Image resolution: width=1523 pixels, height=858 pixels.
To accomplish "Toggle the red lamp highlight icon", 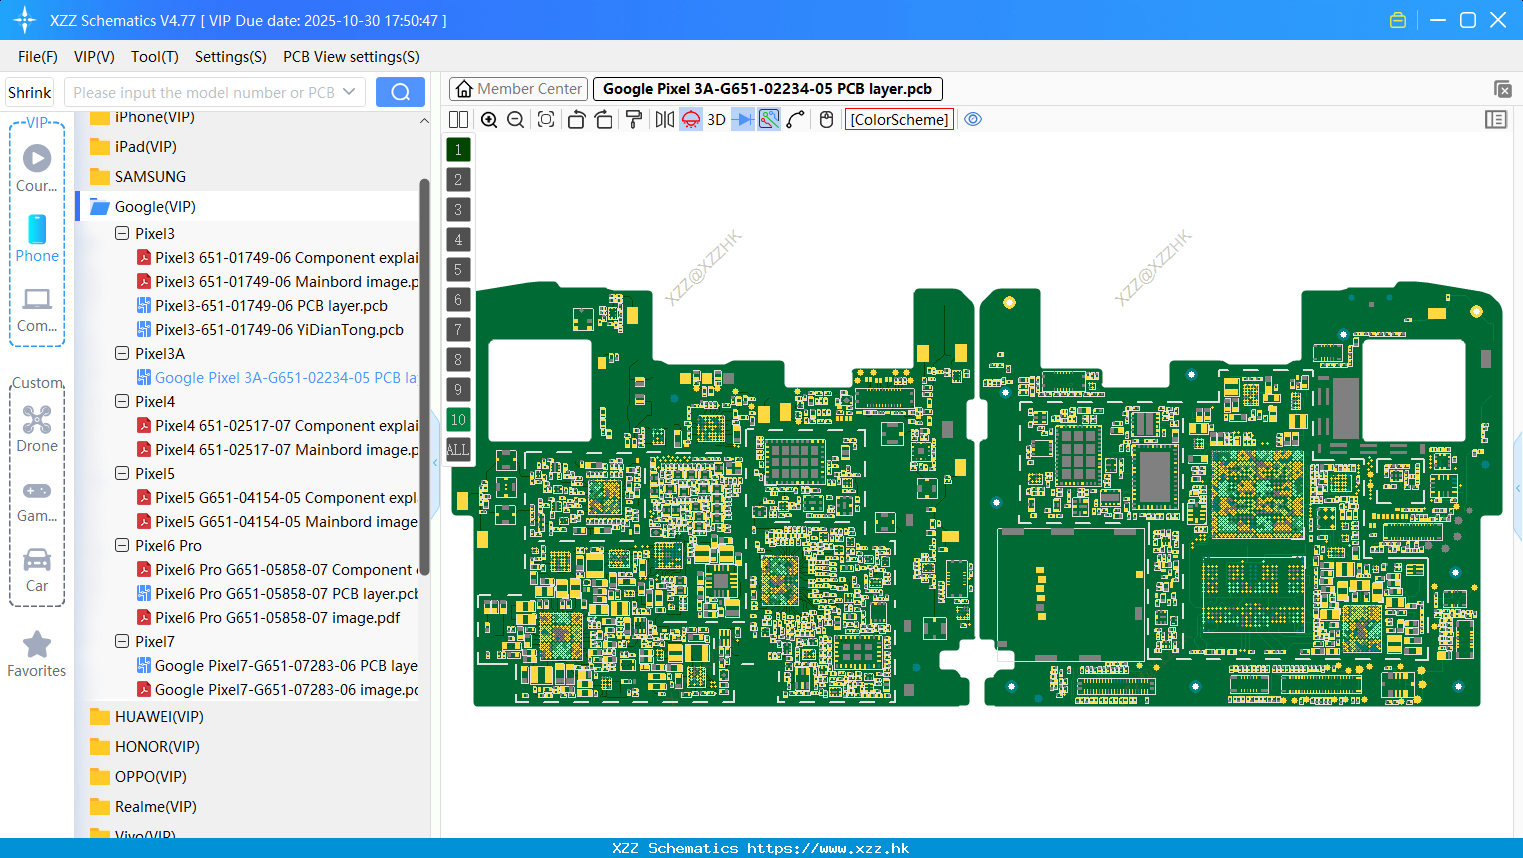I will 691,120.
